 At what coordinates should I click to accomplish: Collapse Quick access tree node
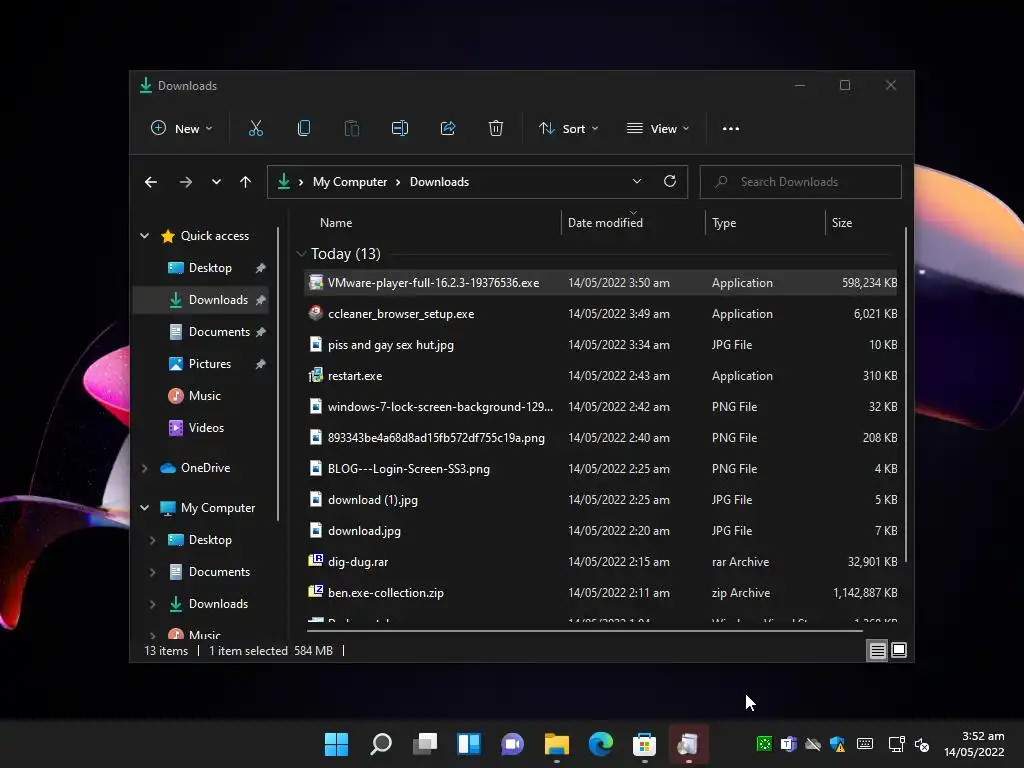point(144,236)
